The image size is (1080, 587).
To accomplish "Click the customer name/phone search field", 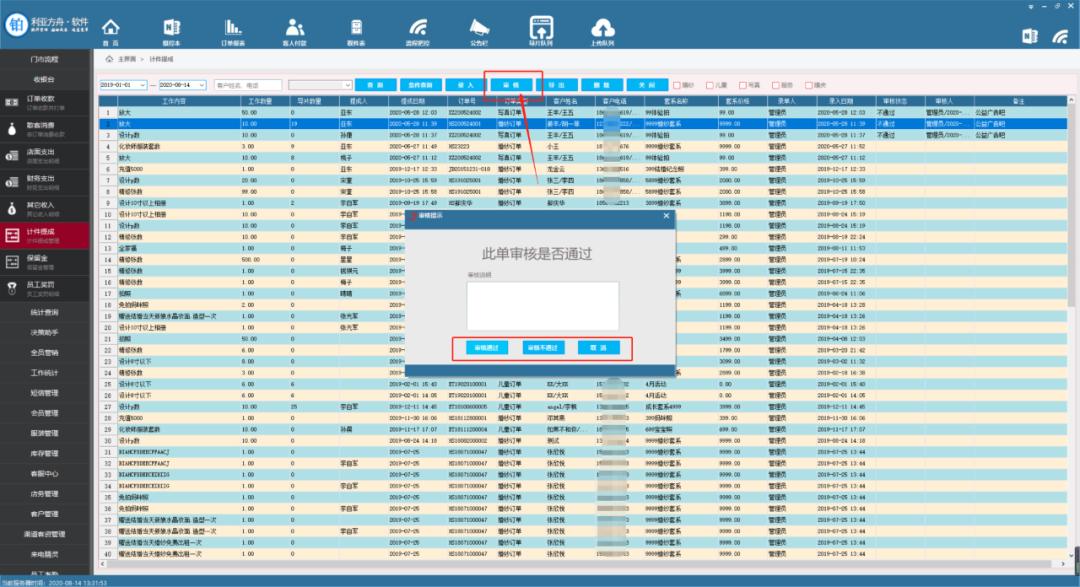I will (x=248, y=85).
